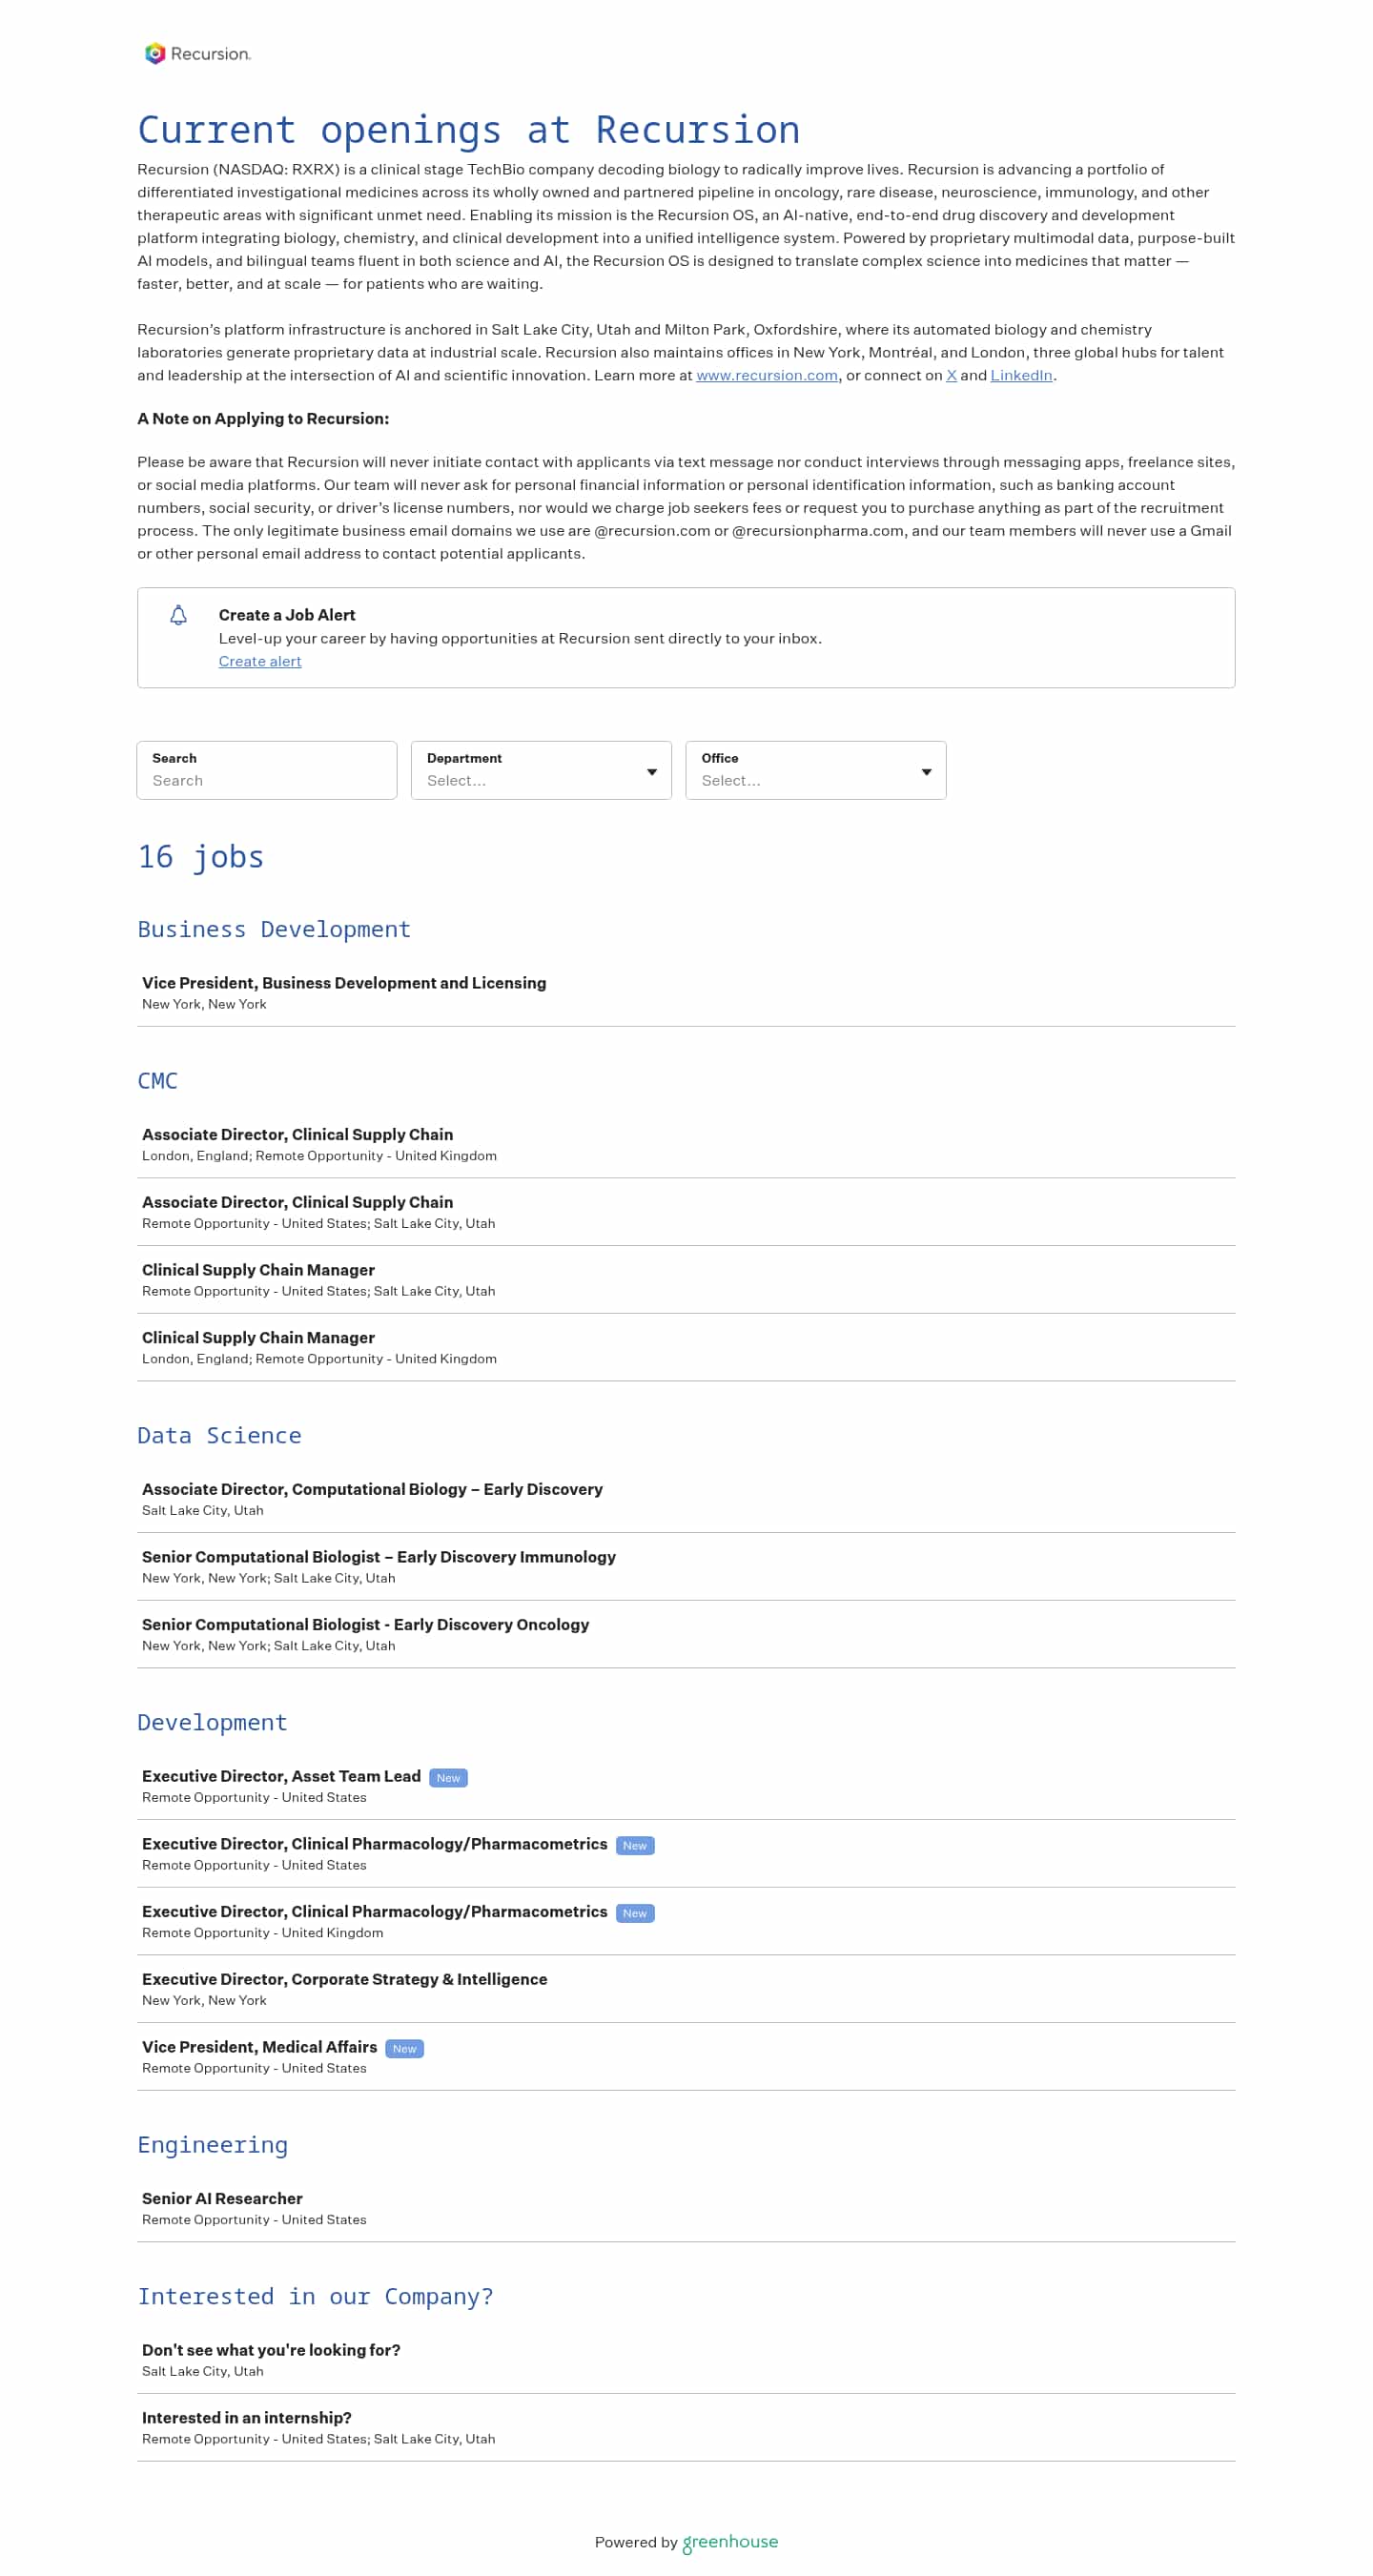The width and height of the screenshot is (1373, 2576).
Task: Open the "Interested in an internship?" listing
Action: [x=686, y=2428]
